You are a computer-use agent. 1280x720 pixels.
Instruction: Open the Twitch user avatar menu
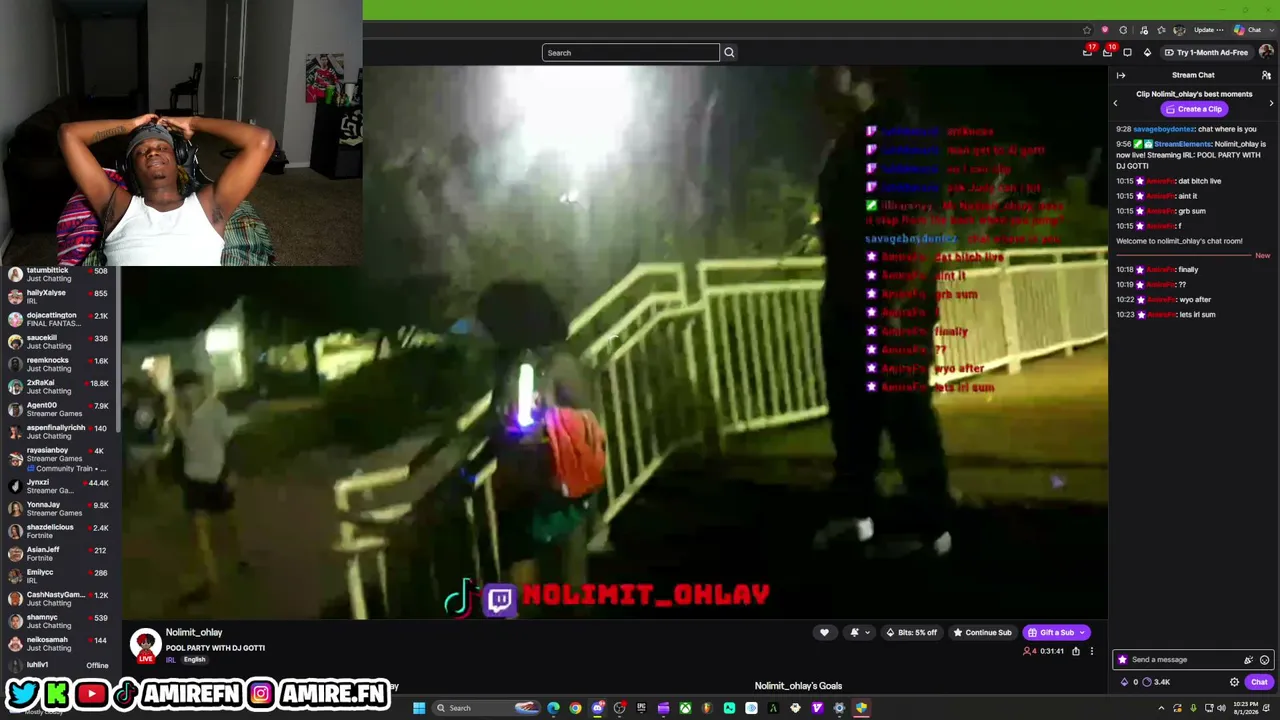click(x=1266, y=52)
